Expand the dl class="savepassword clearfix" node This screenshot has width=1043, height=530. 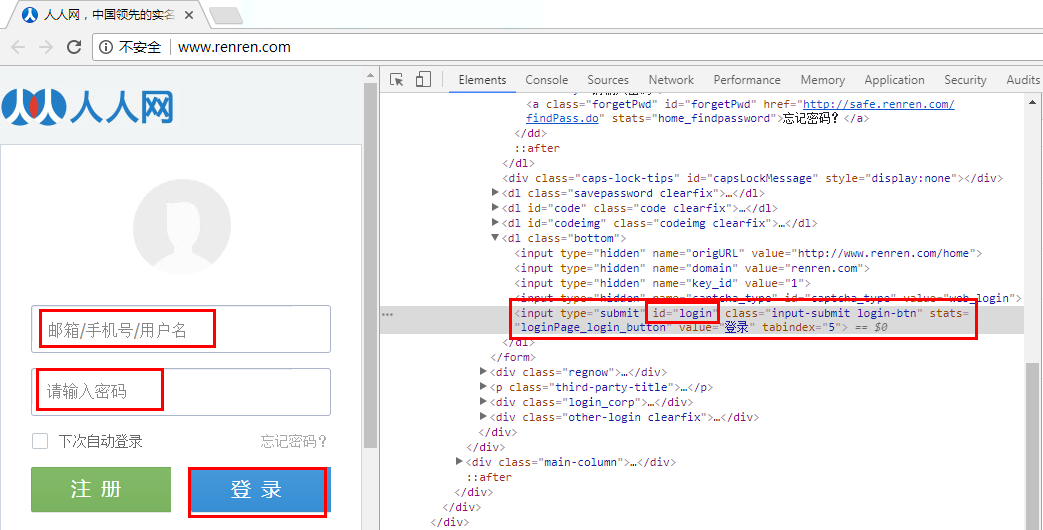click(495, 193)
